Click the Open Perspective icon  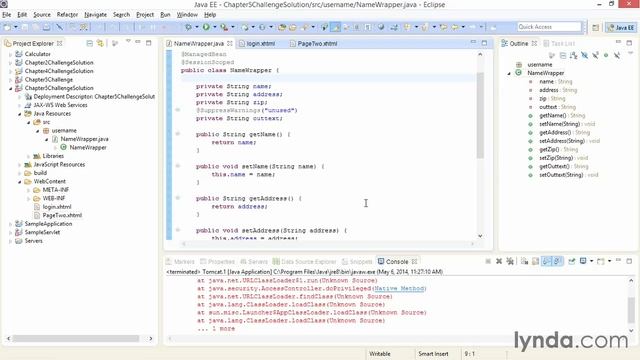[596, 27]
